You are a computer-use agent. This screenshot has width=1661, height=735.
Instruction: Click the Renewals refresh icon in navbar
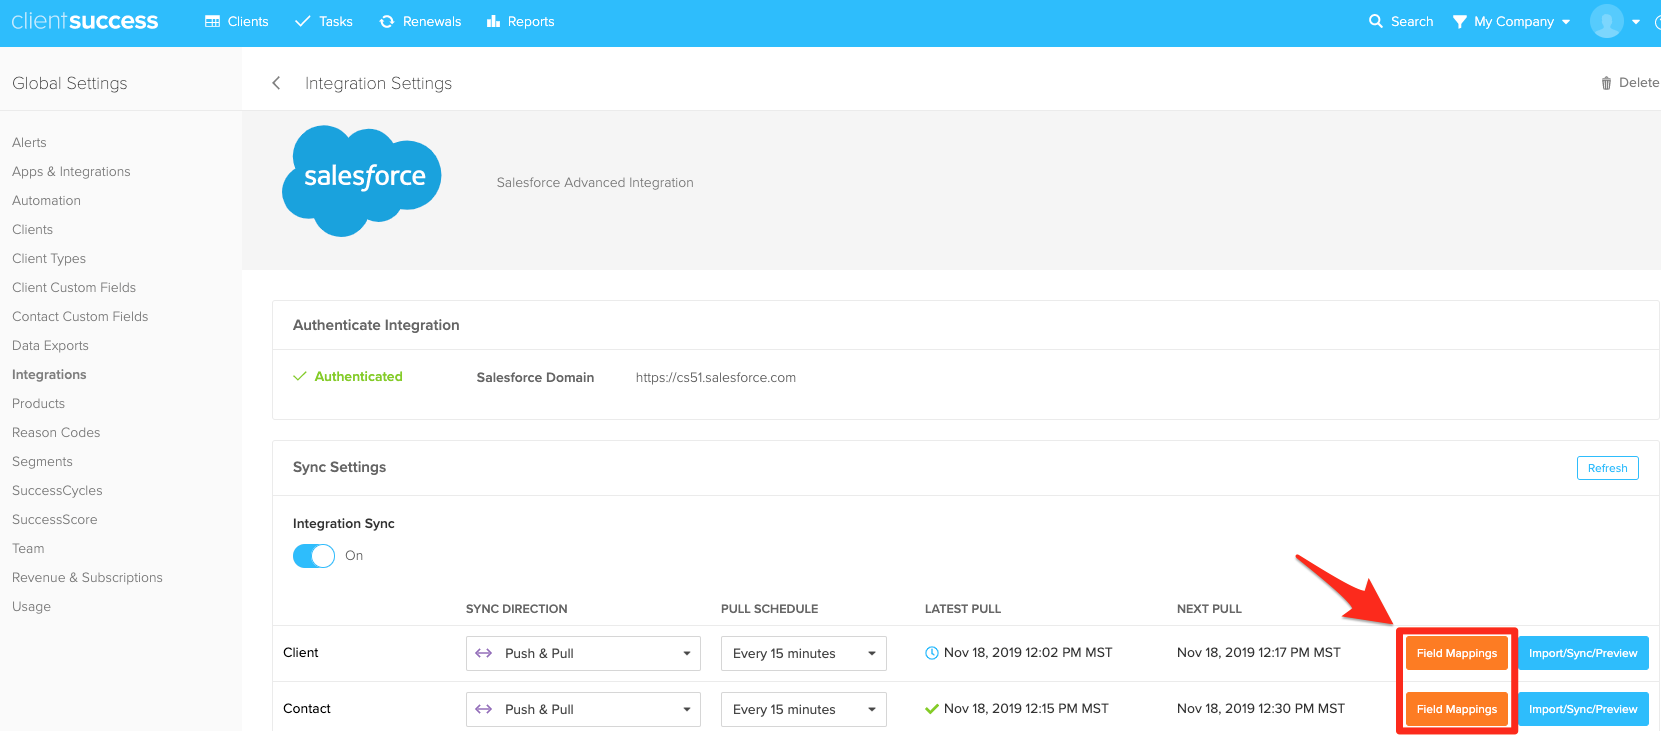(x=387, y=21)
